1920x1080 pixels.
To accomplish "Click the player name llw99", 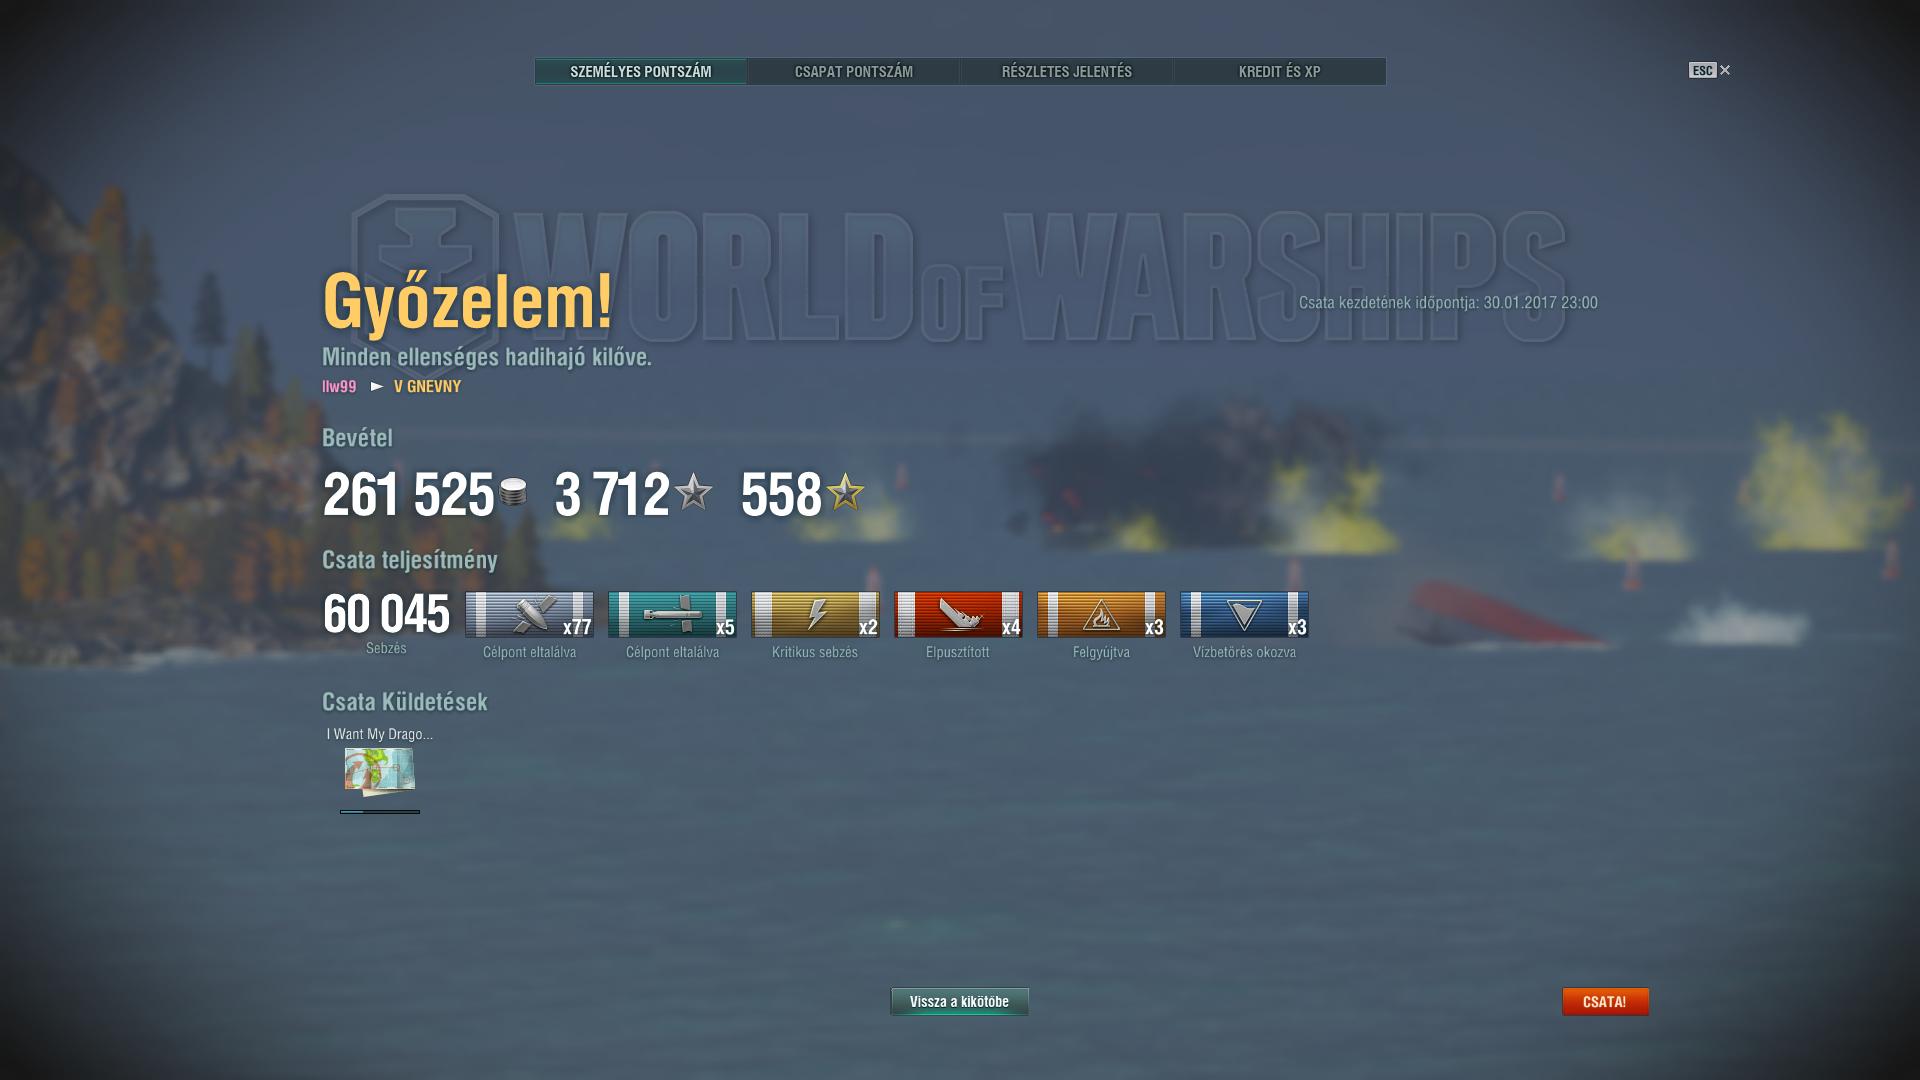I will [x=339, y=386].
